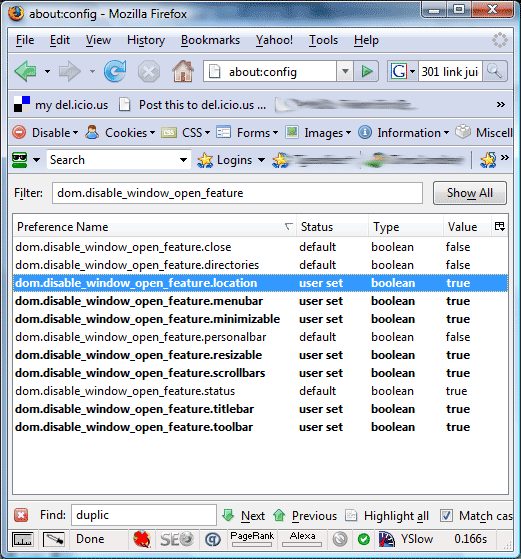Click the PageRank indicator in status bar
521x559 pixels.
click(x=252, y=539)
